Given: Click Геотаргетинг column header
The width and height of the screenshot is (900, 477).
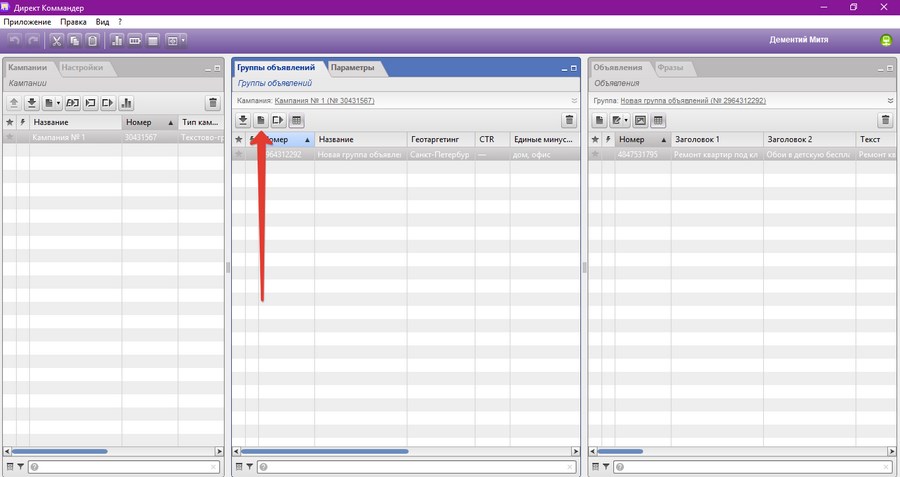Looking at the screenshot, I should (441, 139).
